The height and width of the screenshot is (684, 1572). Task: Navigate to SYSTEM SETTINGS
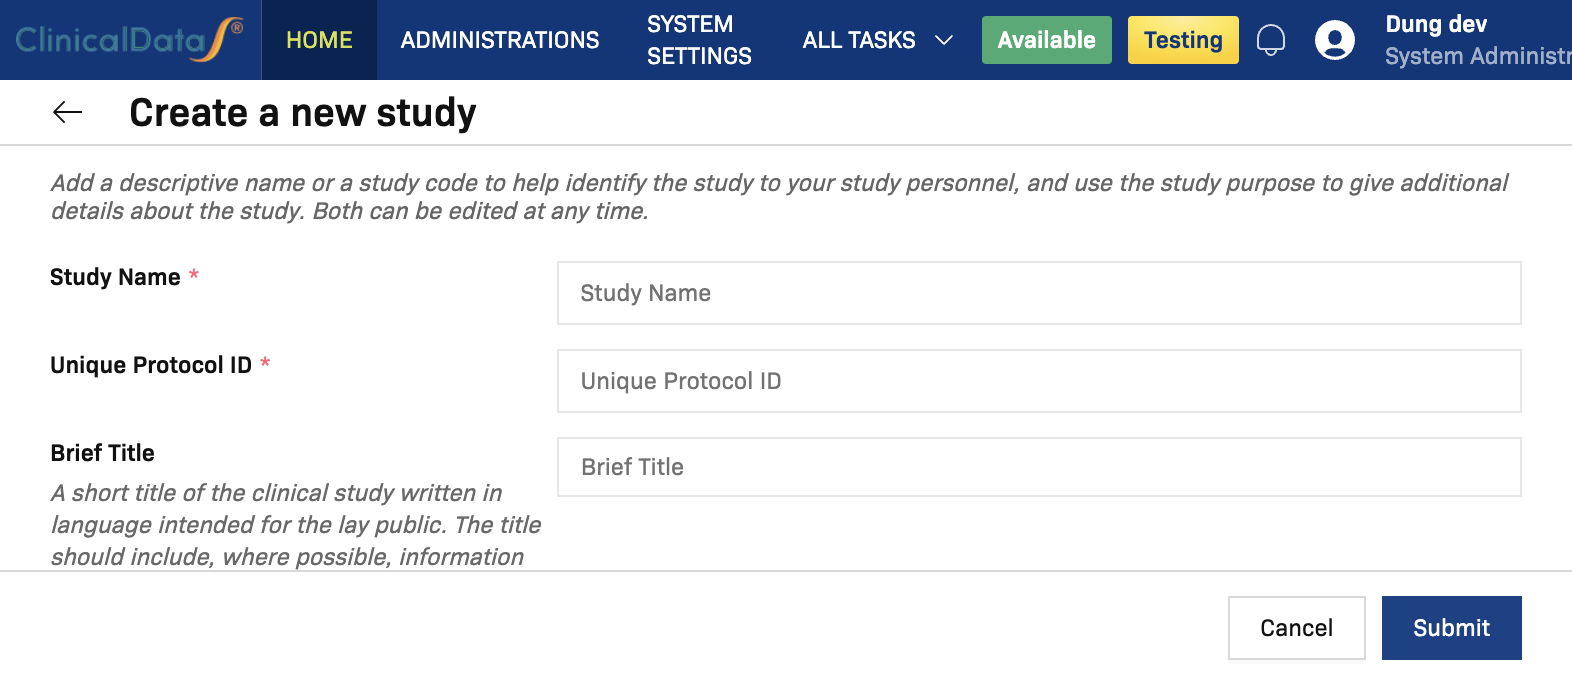pyautogui.click(x=699, y=40)
